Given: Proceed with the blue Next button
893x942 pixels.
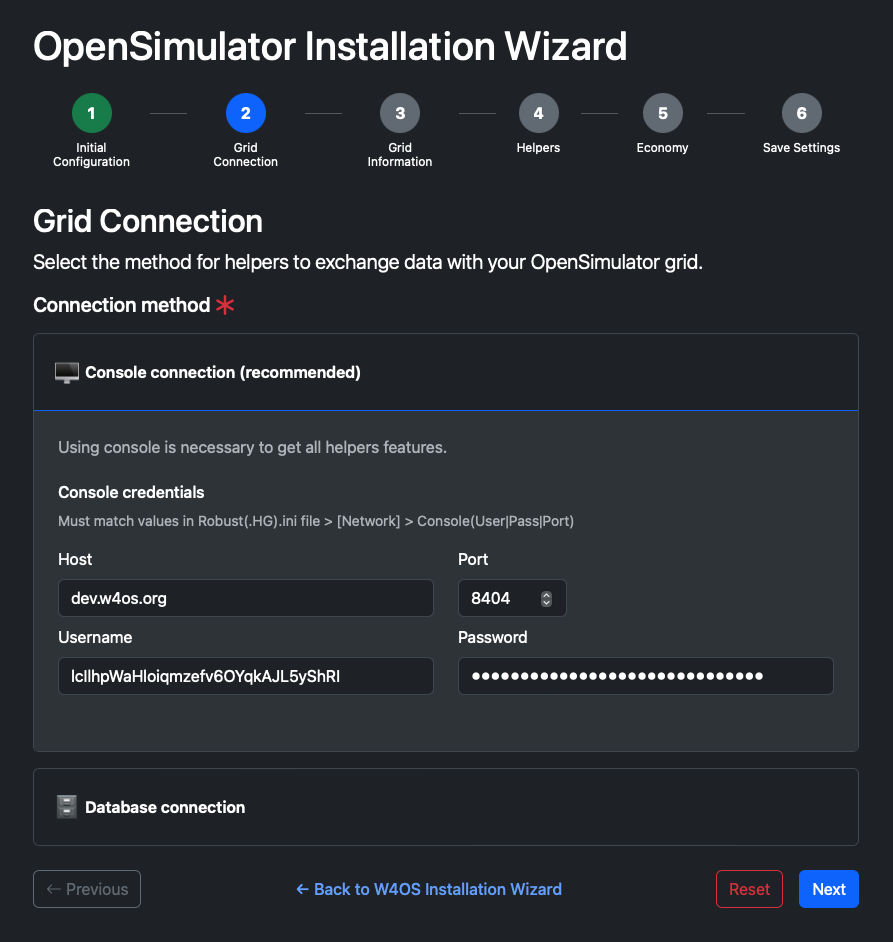Looking at the screenshot, I should point(829,889).
